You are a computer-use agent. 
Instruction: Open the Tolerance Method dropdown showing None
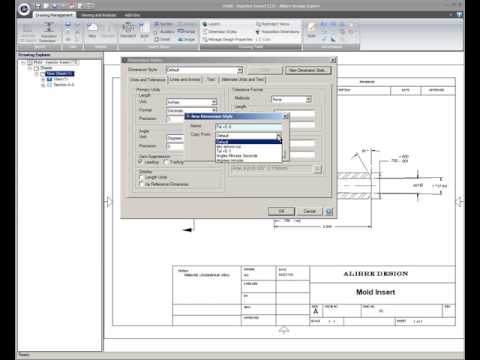click(291, 99)
